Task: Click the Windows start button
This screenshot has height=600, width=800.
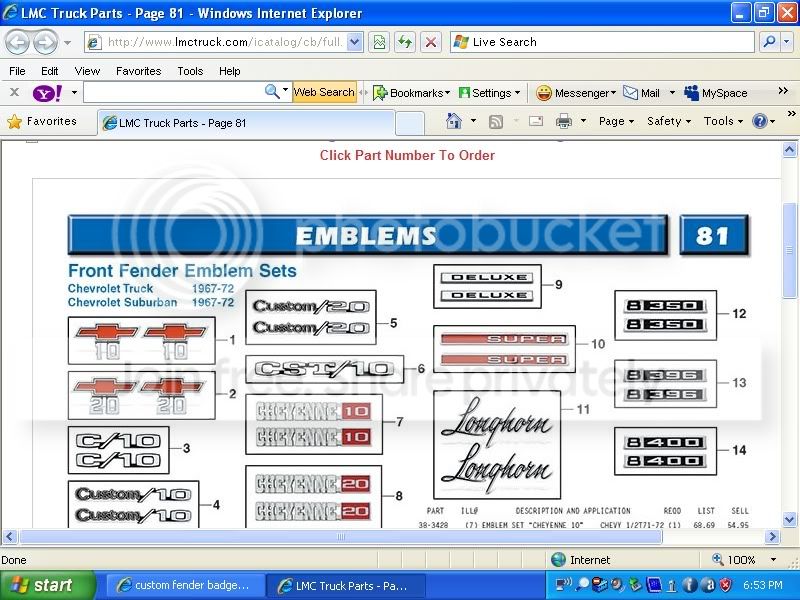Action: (47, 585)
